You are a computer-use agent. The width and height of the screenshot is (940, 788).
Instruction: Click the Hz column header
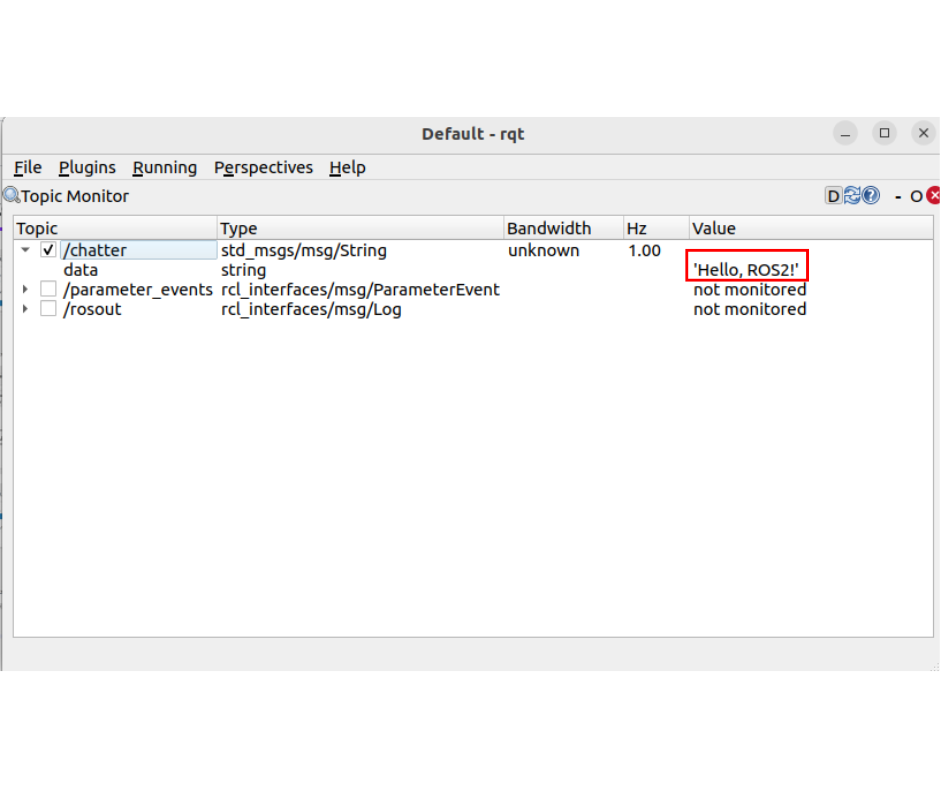click(x=637, y=228)
